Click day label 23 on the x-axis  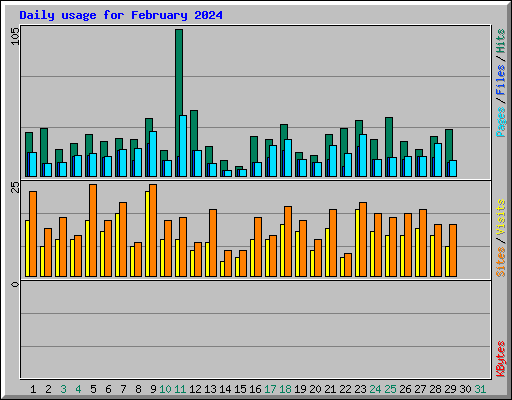[360, 389]
